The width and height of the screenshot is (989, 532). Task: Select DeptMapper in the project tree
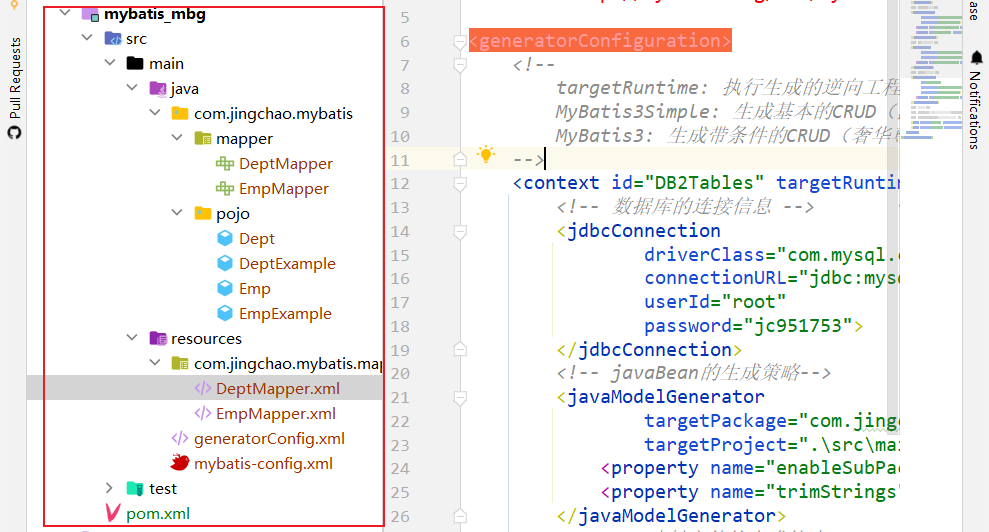coord(286,163)
